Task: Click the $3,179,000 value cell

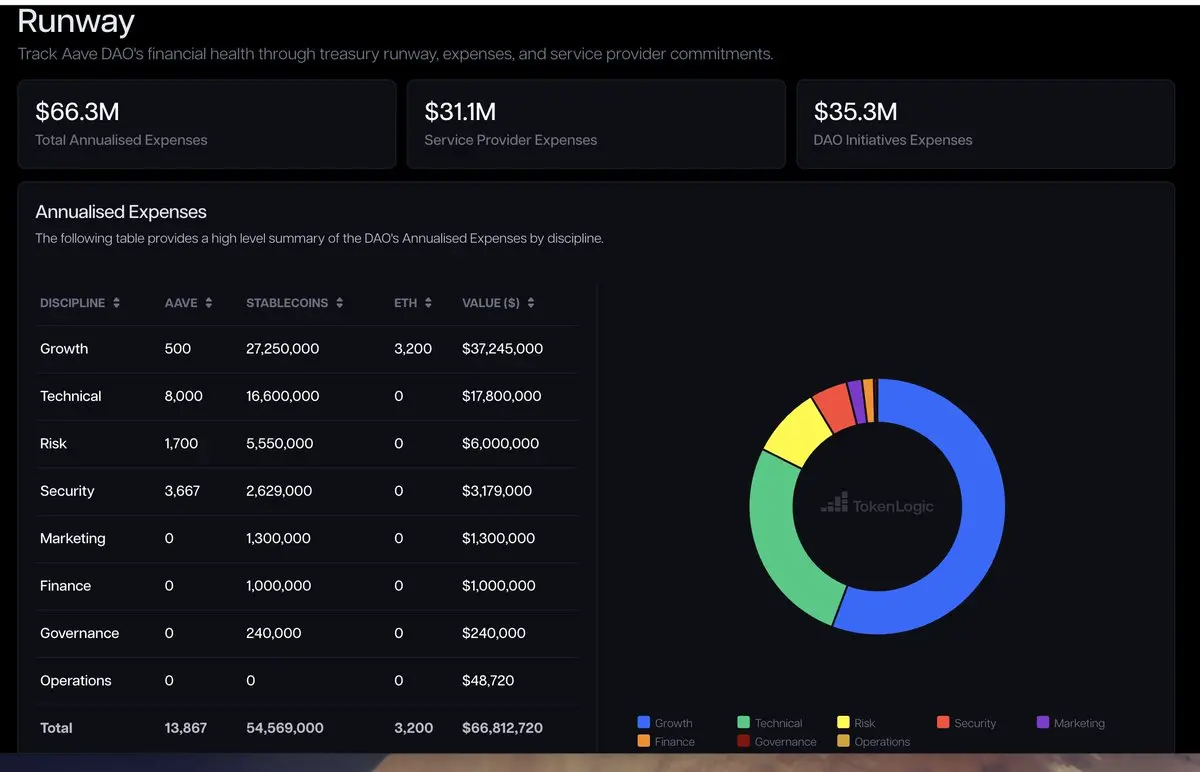Action: [497, 491]
